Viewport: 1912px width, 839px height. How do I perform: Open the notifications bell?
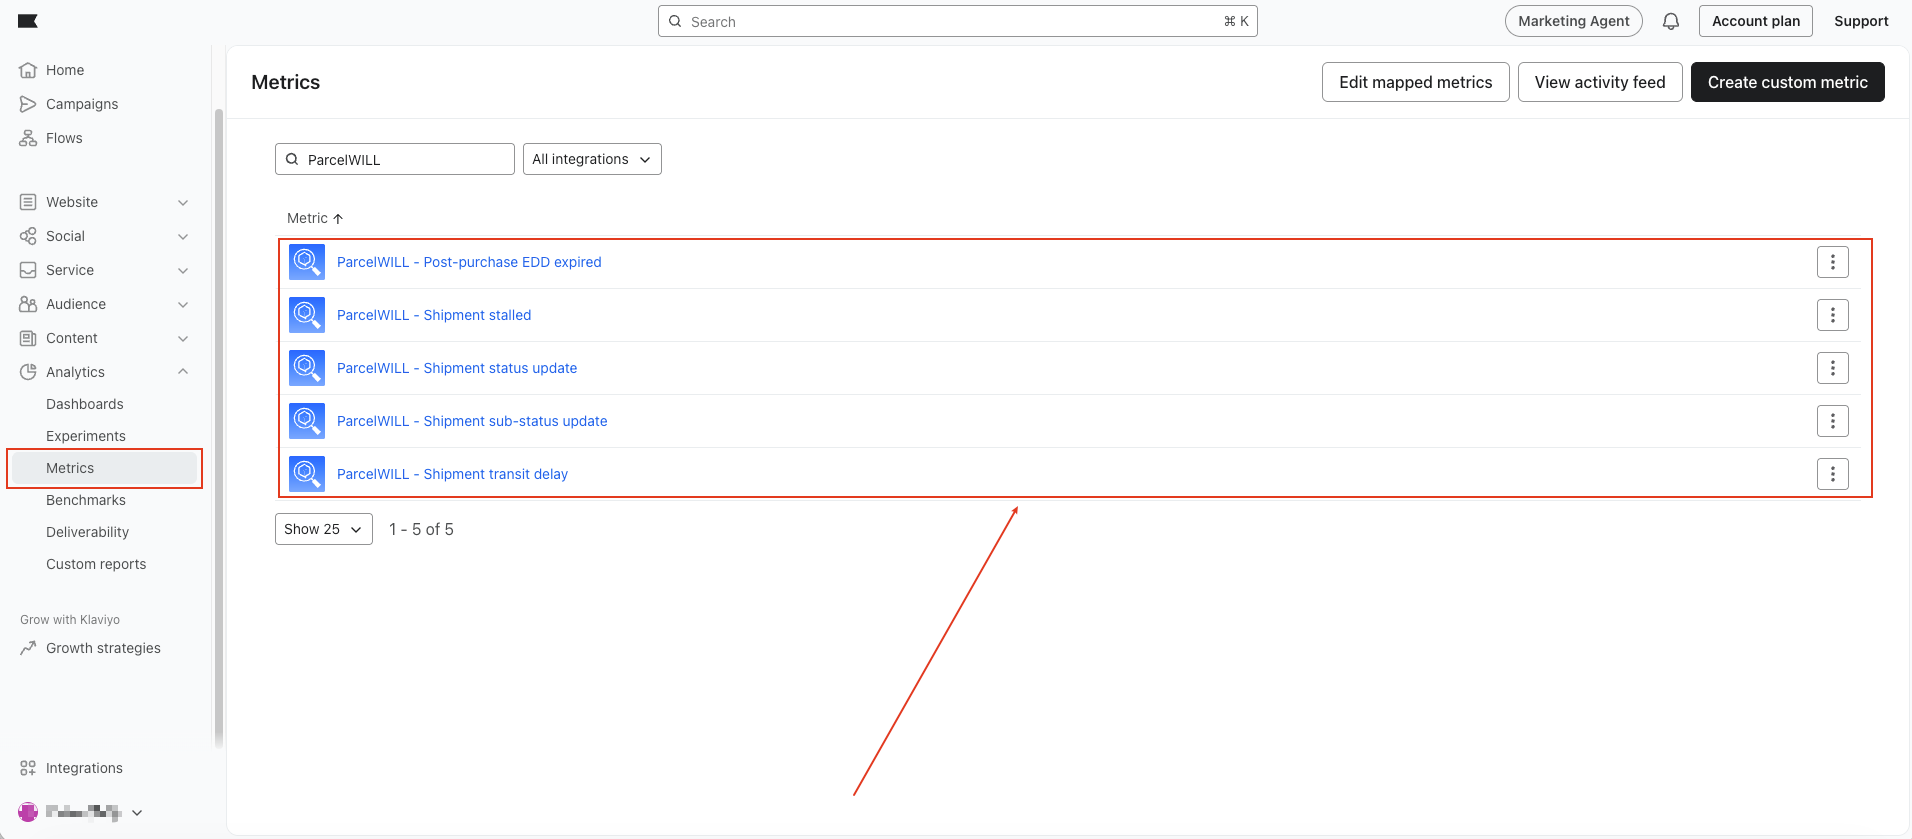1671,21
